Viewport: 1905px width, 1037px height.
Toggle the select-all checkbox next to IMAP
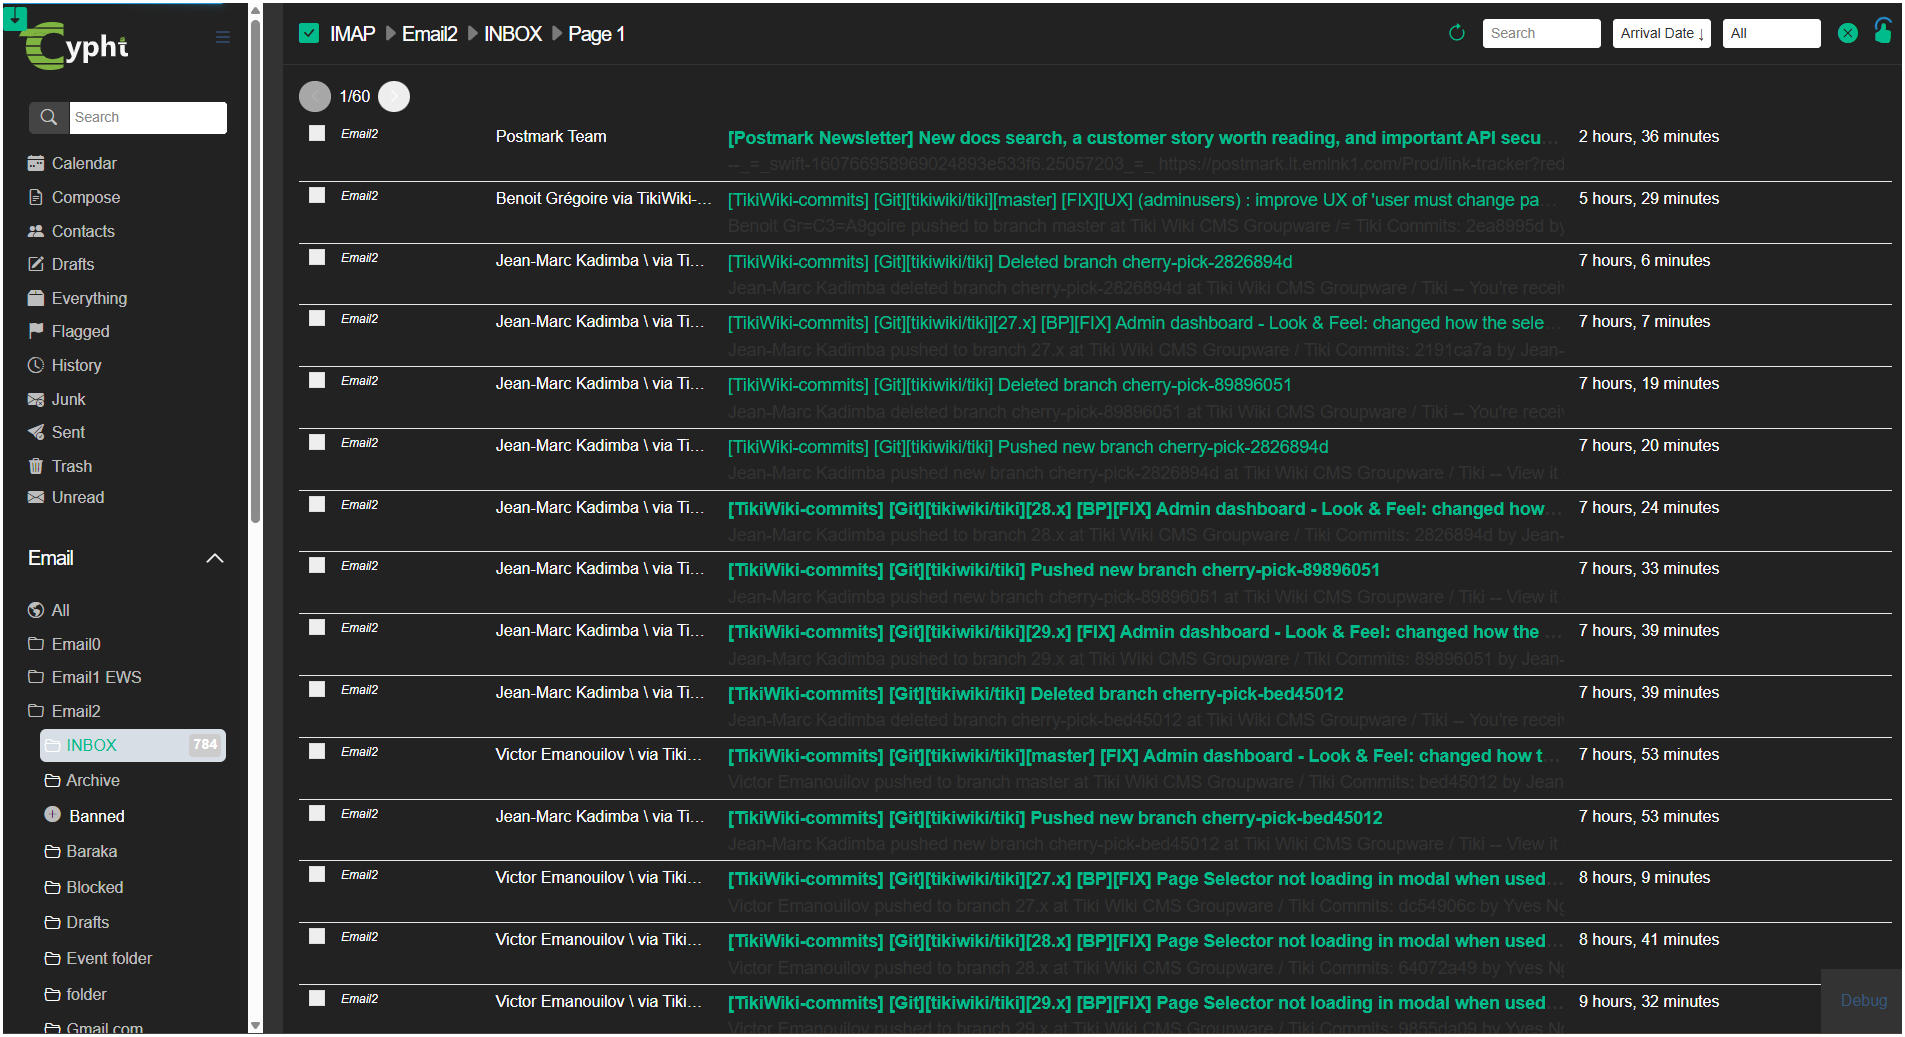(x=309, y=34)
